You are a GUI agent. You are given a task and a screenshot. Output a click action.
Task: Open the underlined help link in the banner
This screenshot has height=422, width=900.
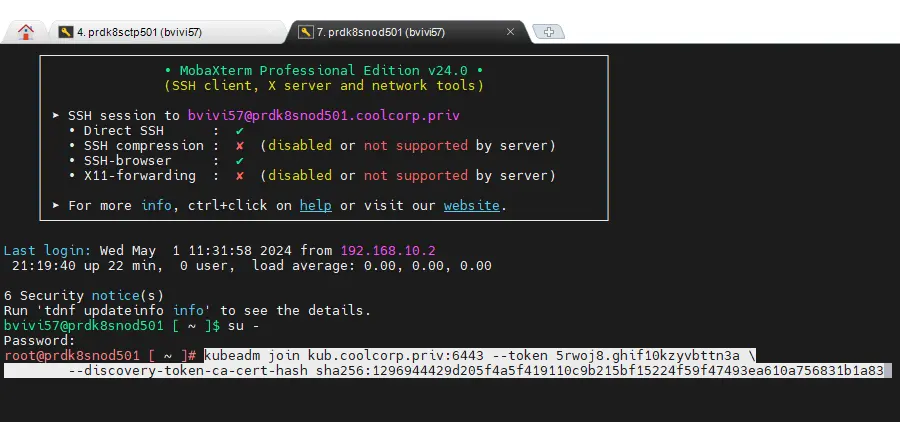click(315, 206)
